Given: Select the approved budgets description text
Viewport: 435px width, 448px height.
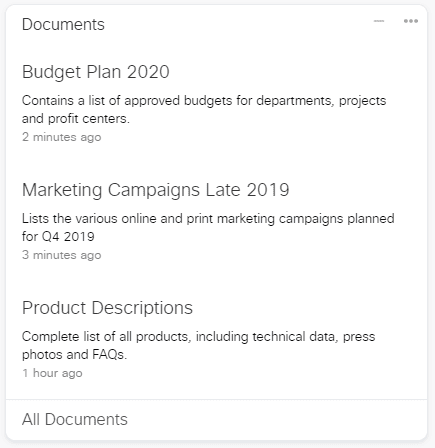Looking at the screenshot, I should [x=204, y=109].
